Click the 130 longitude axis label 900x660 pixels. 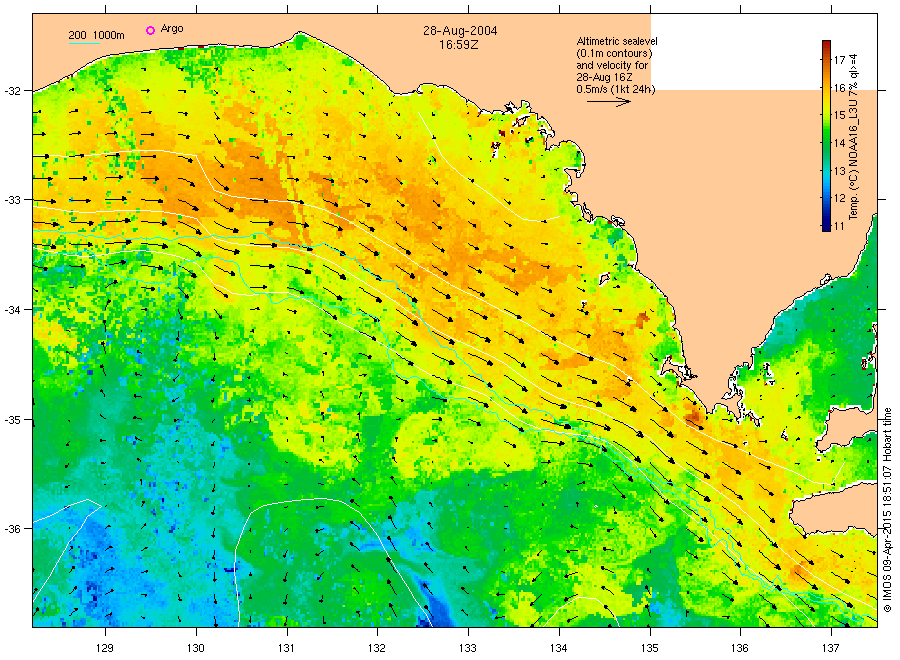point(196,648)
